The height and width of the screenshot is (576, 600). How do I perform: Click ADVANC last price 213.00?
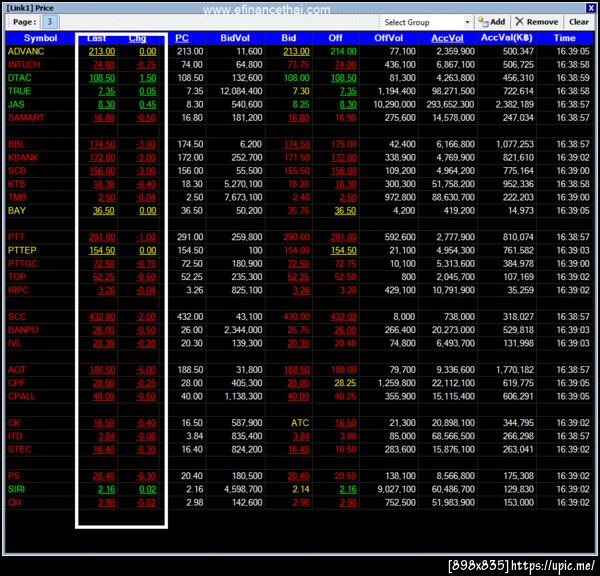click(x=102, y=51)
